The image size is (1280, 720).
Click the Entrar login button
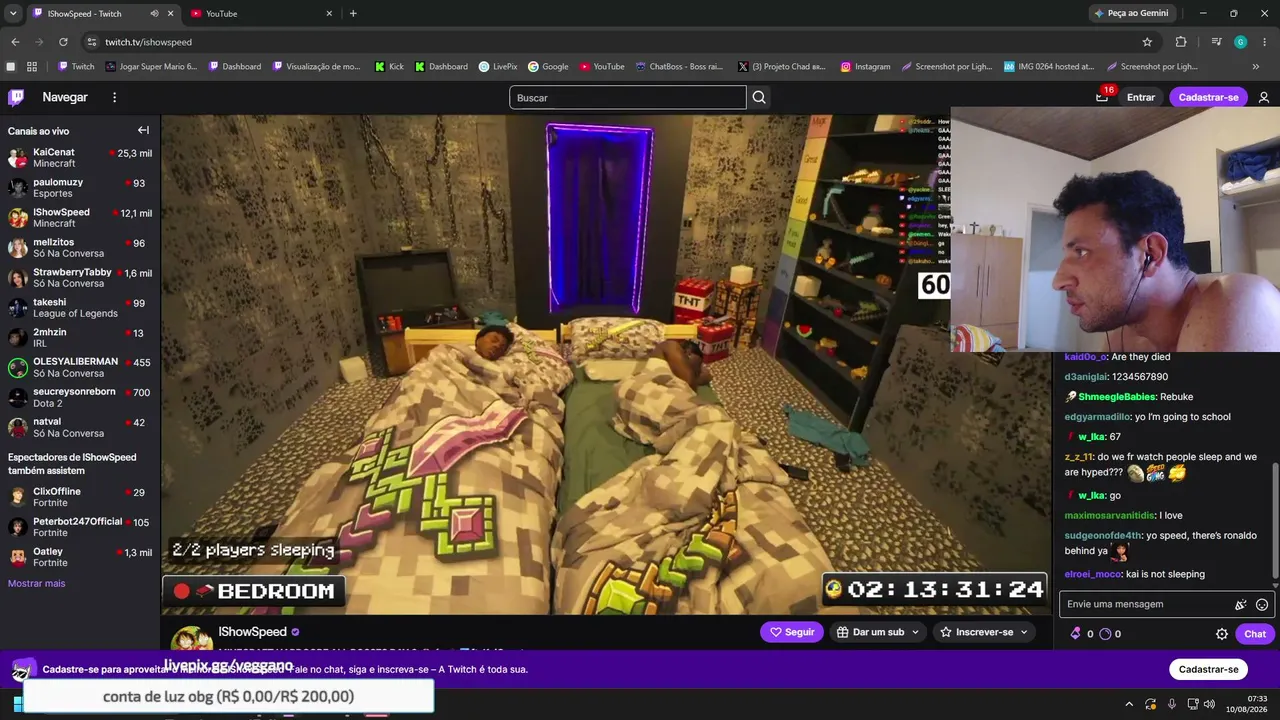1141,97
